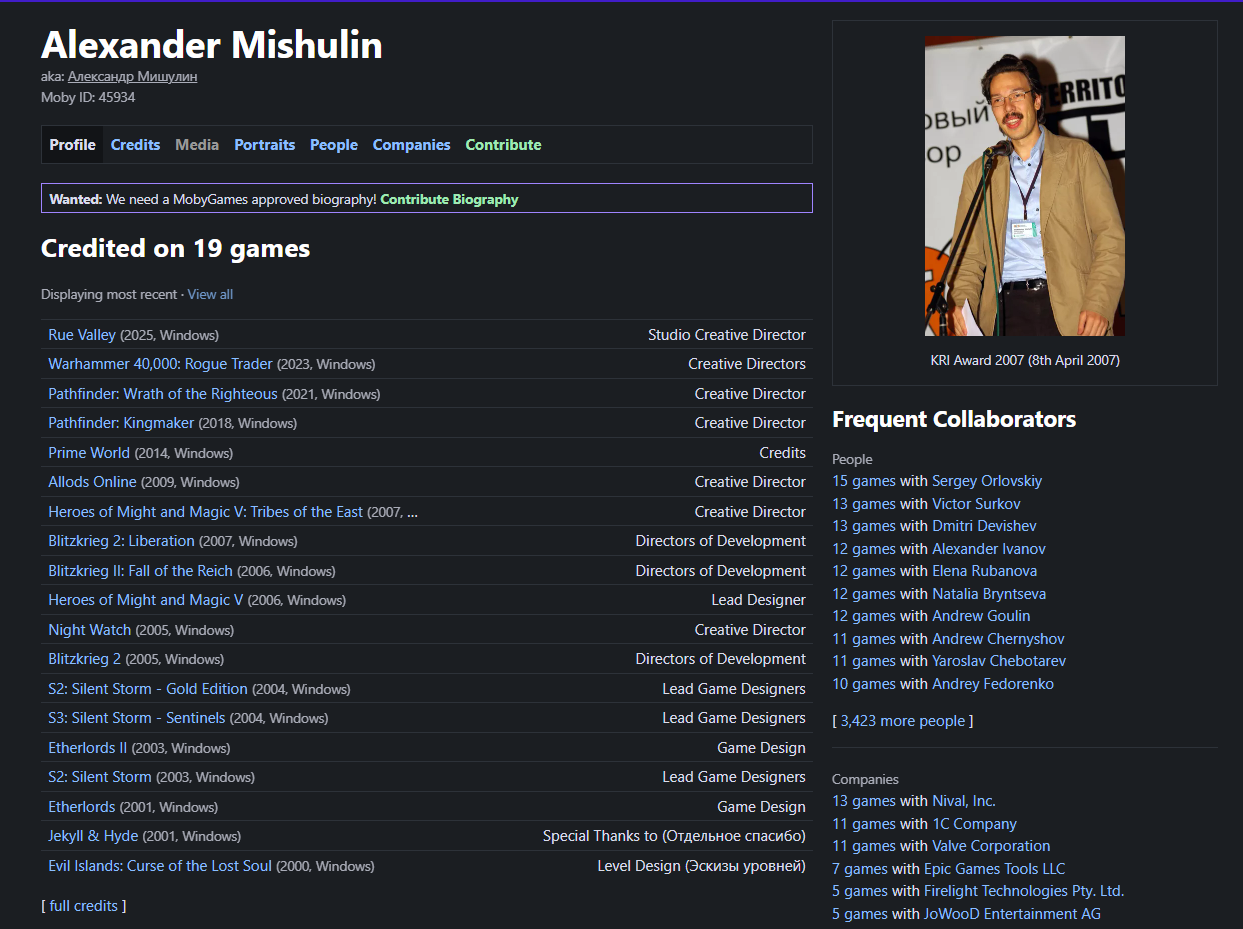The height and width of the screenshot is (929, 1243).
Task: Open the Blitzkrieg 2 (2005) link
Action: pos(84,659)
